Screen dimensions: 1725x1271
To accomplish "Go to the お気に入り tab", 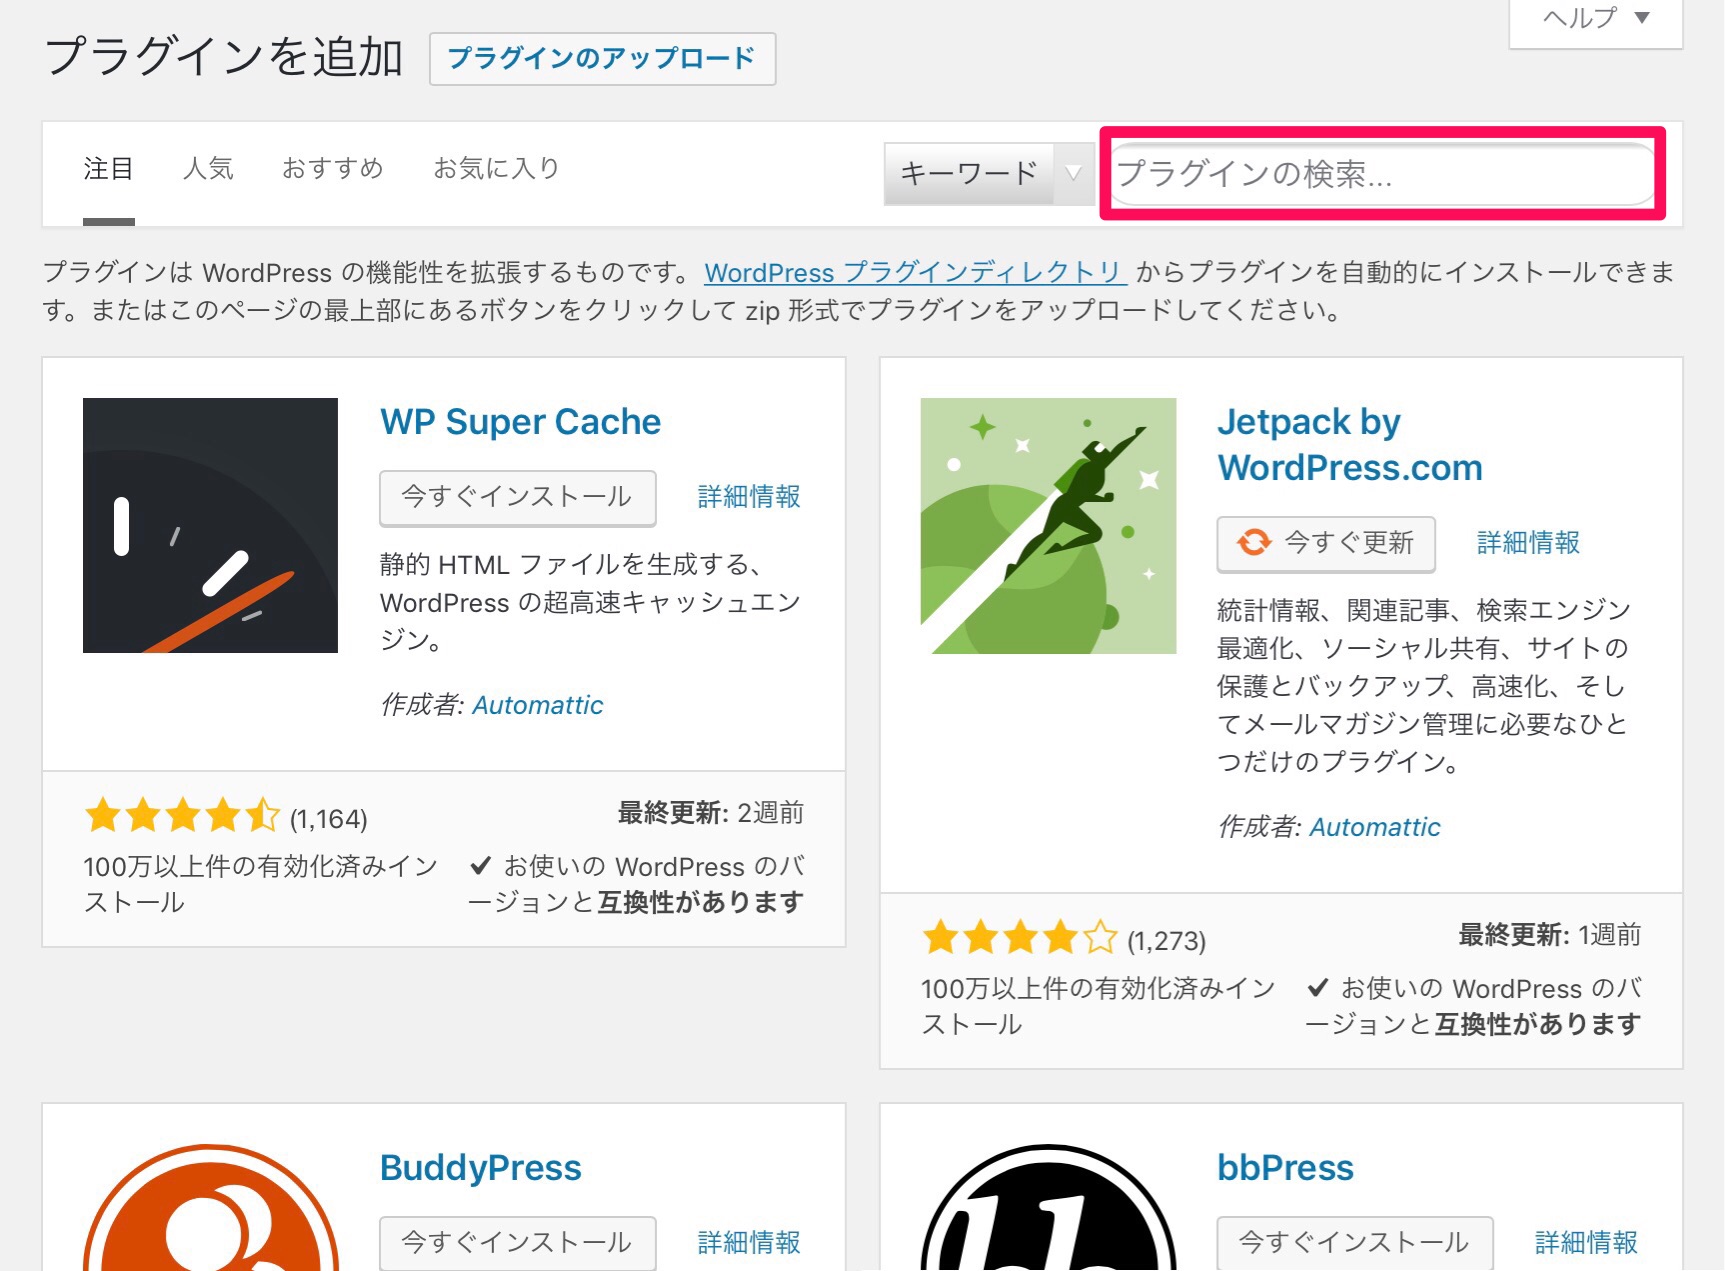I will [496, 169].
